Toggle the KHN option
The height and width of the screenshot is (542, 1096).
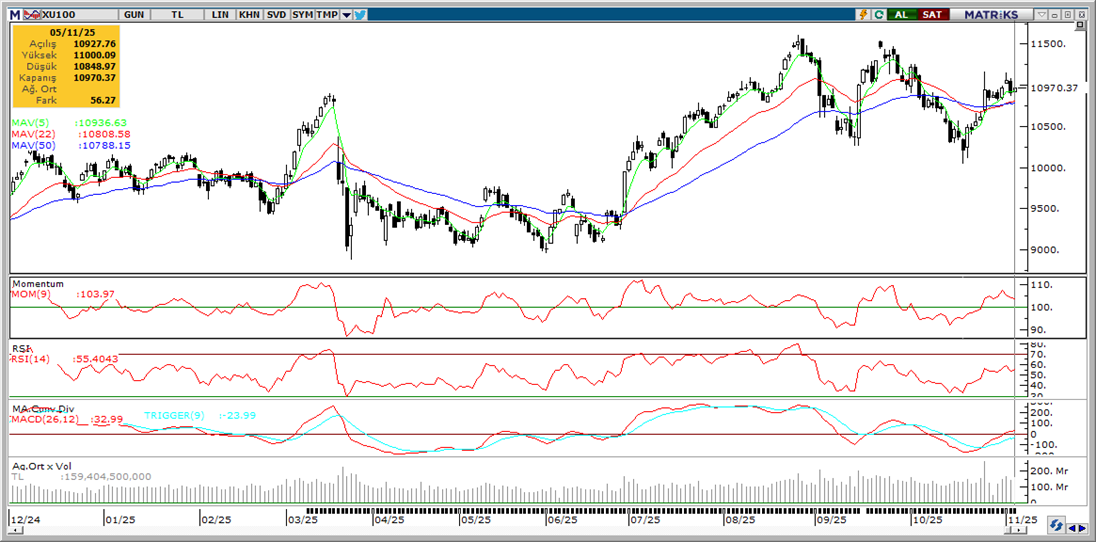(249, 15)
